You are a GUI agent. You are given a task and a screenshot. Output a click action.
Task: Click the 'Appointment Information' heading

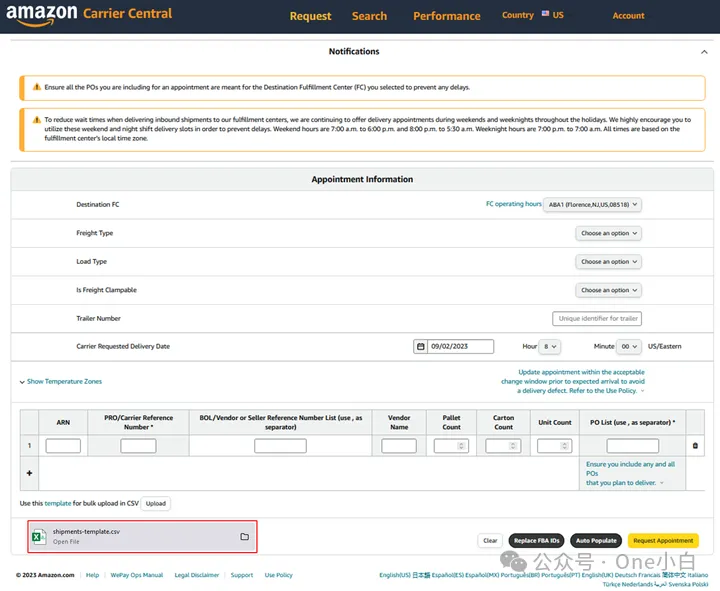click(x=362, y=180)
